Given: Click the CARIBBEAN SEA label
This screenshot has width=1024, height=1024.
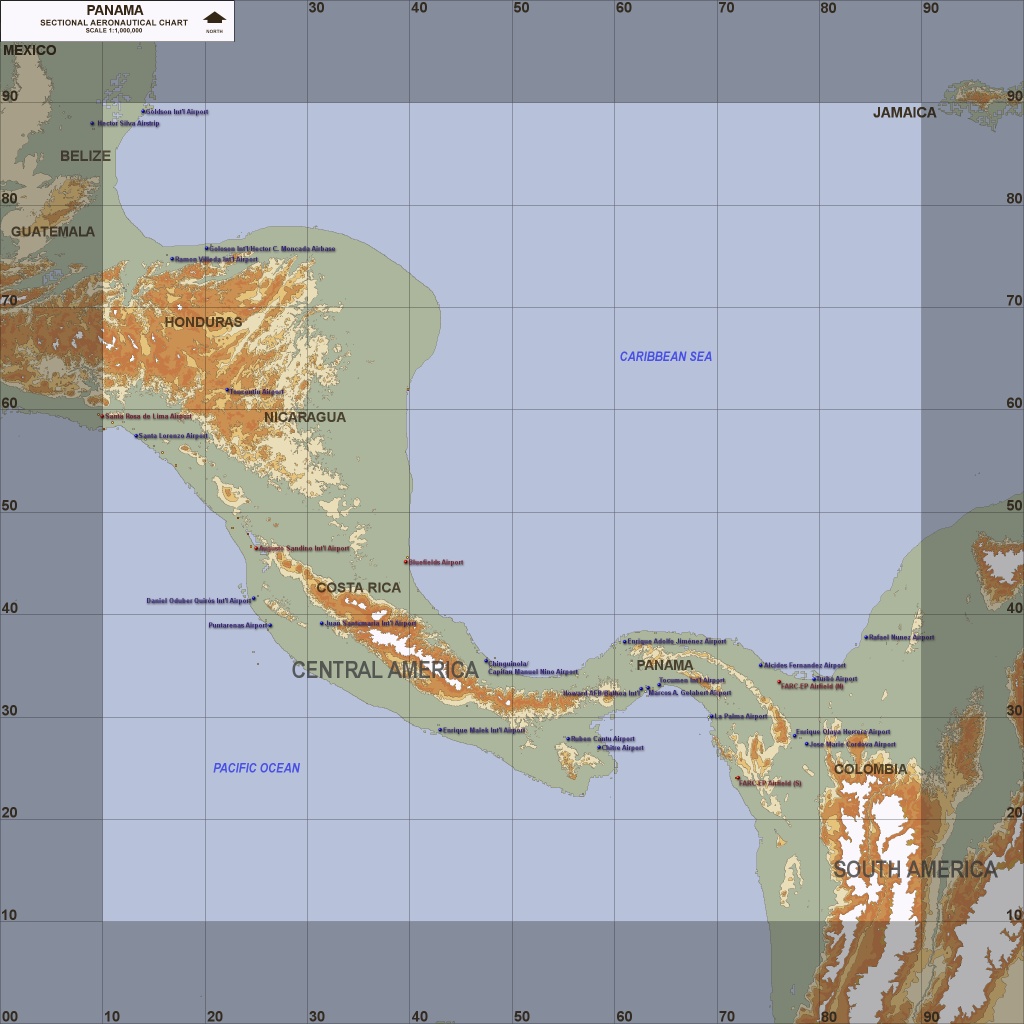Looking at the screenshot, I should [665, 357].
